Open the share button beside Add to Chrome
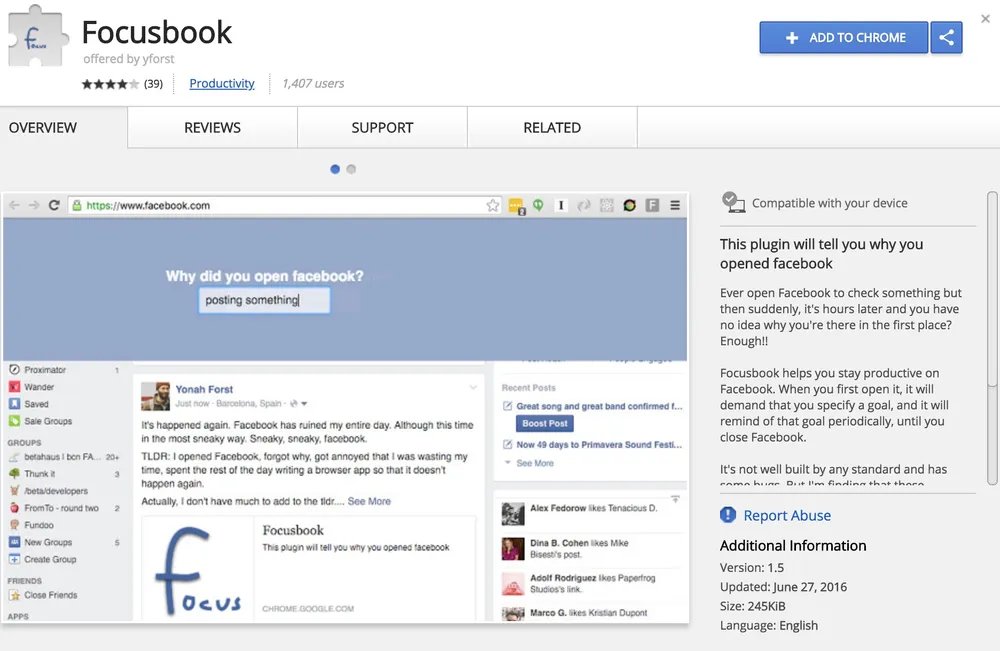This screenshot has height=651, width=1000. click(x=946, y=38)
